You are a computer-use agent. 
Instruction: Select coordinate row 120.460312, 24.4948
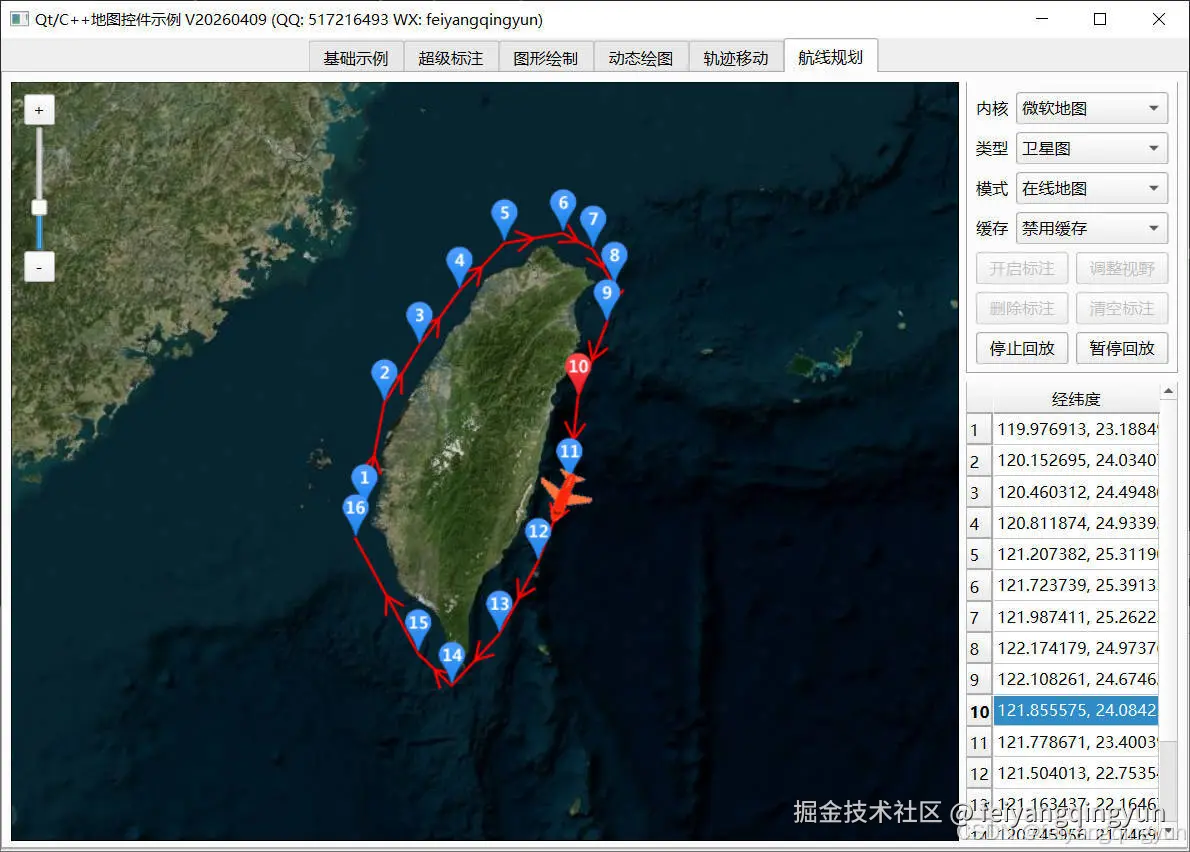pyautogui.click(x=1075, y=492)
